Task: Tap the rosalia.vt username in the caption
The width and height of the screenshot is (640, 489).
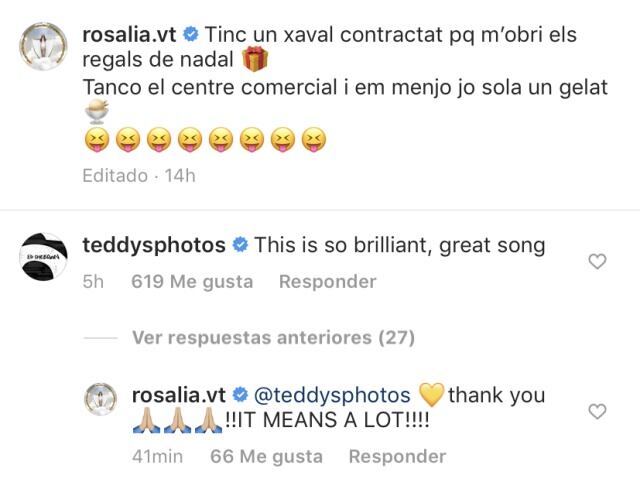Action: click(x=126, y=35)
